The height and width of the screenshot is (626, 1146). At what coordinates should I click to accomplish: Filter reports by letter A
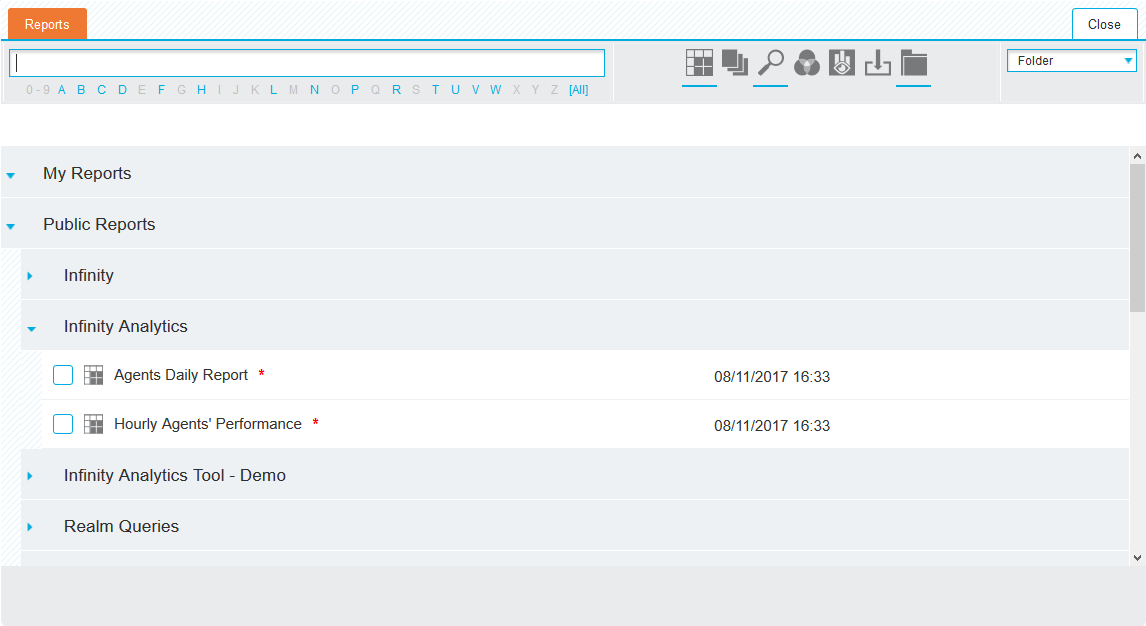tap(61, 90)
